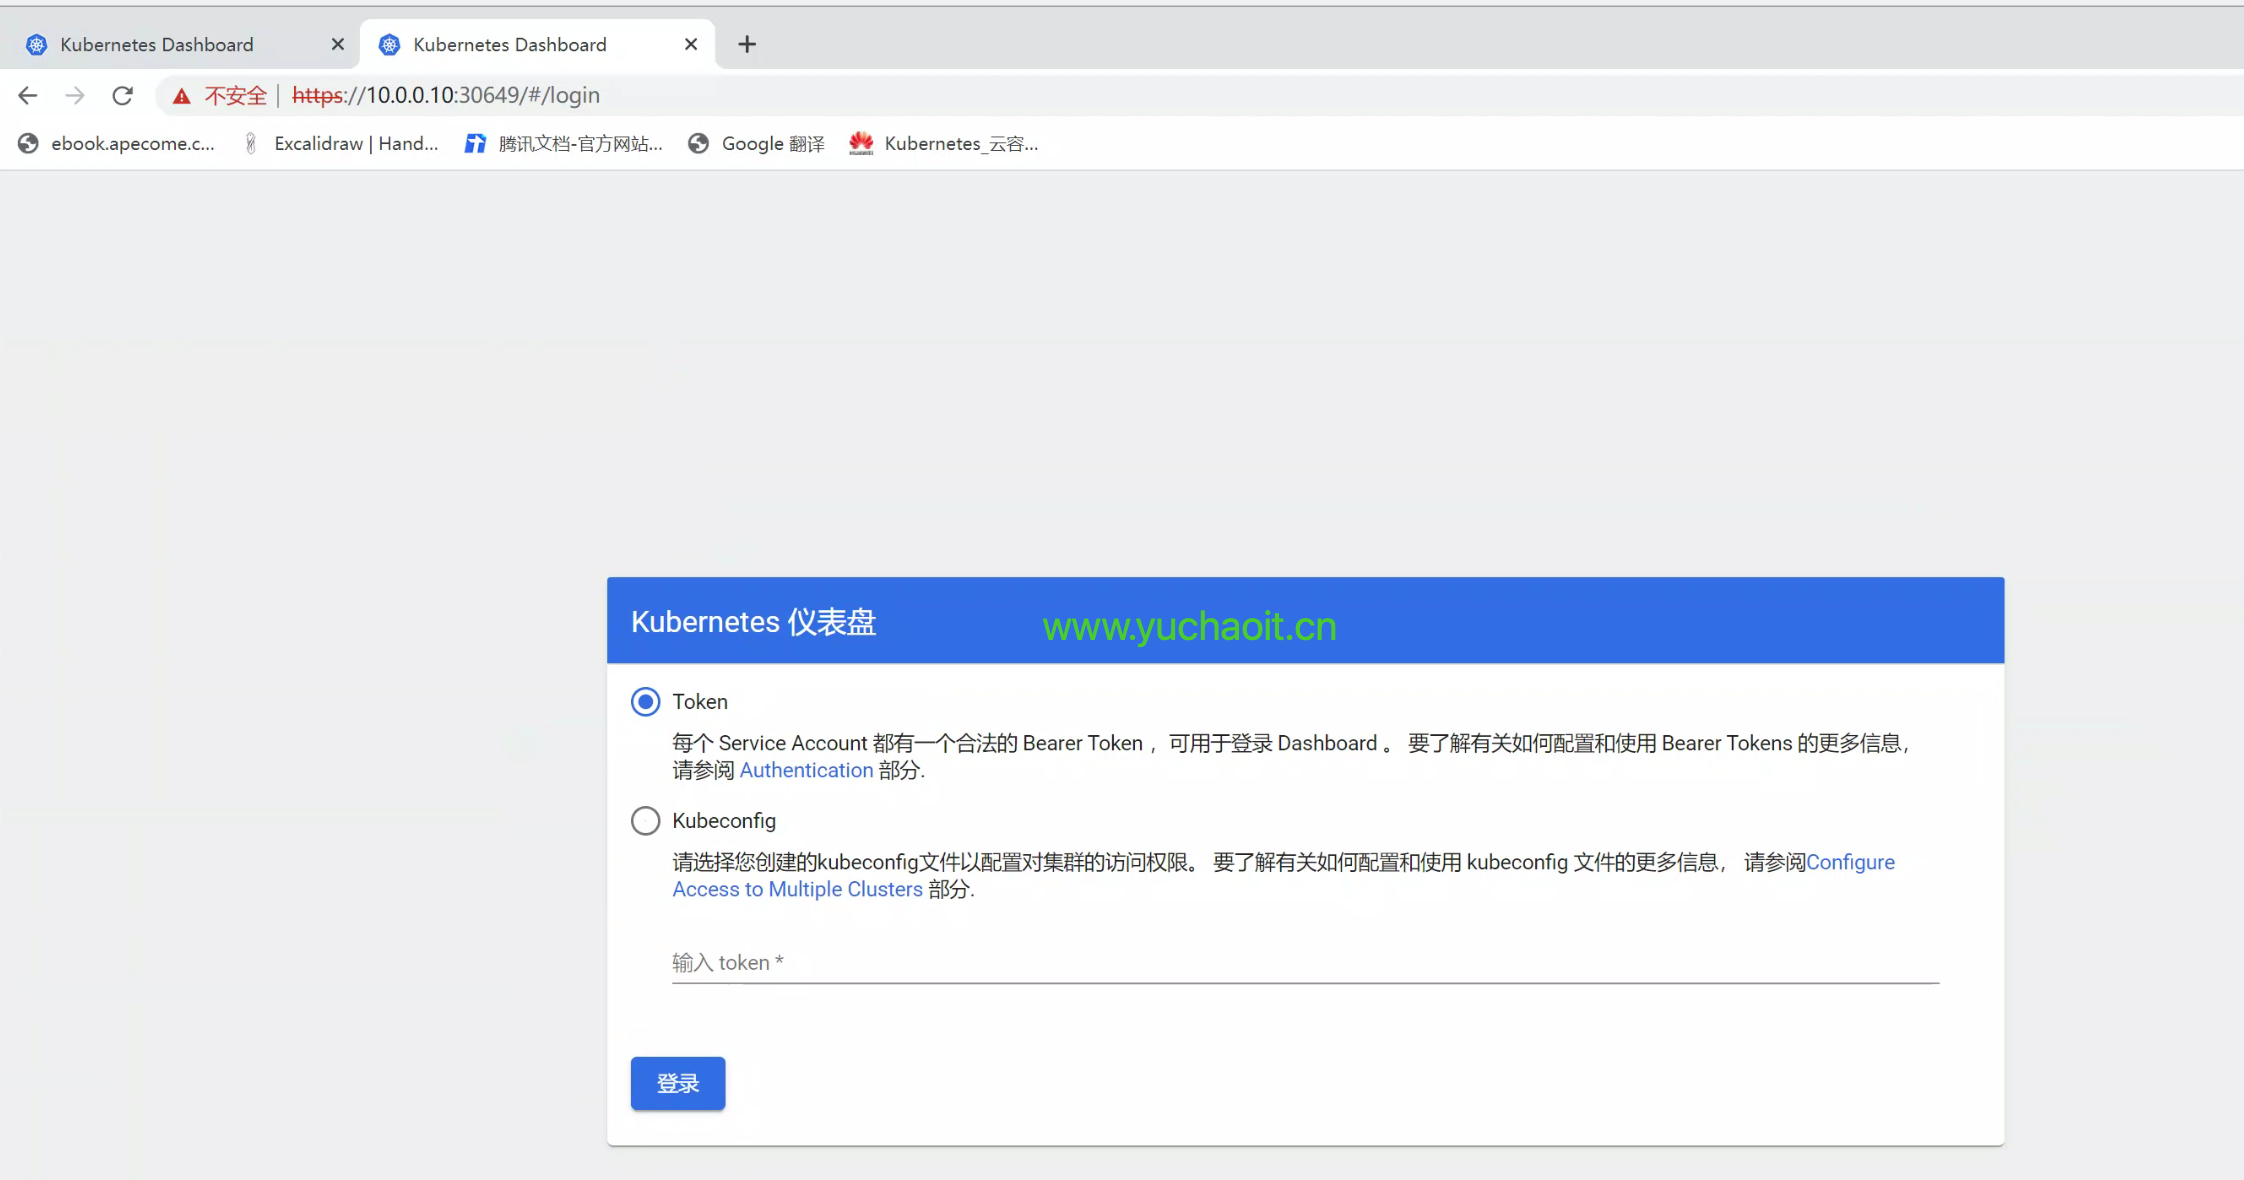
Task: Open Configure Access to Multiple Clusters link
Action: 797,889
